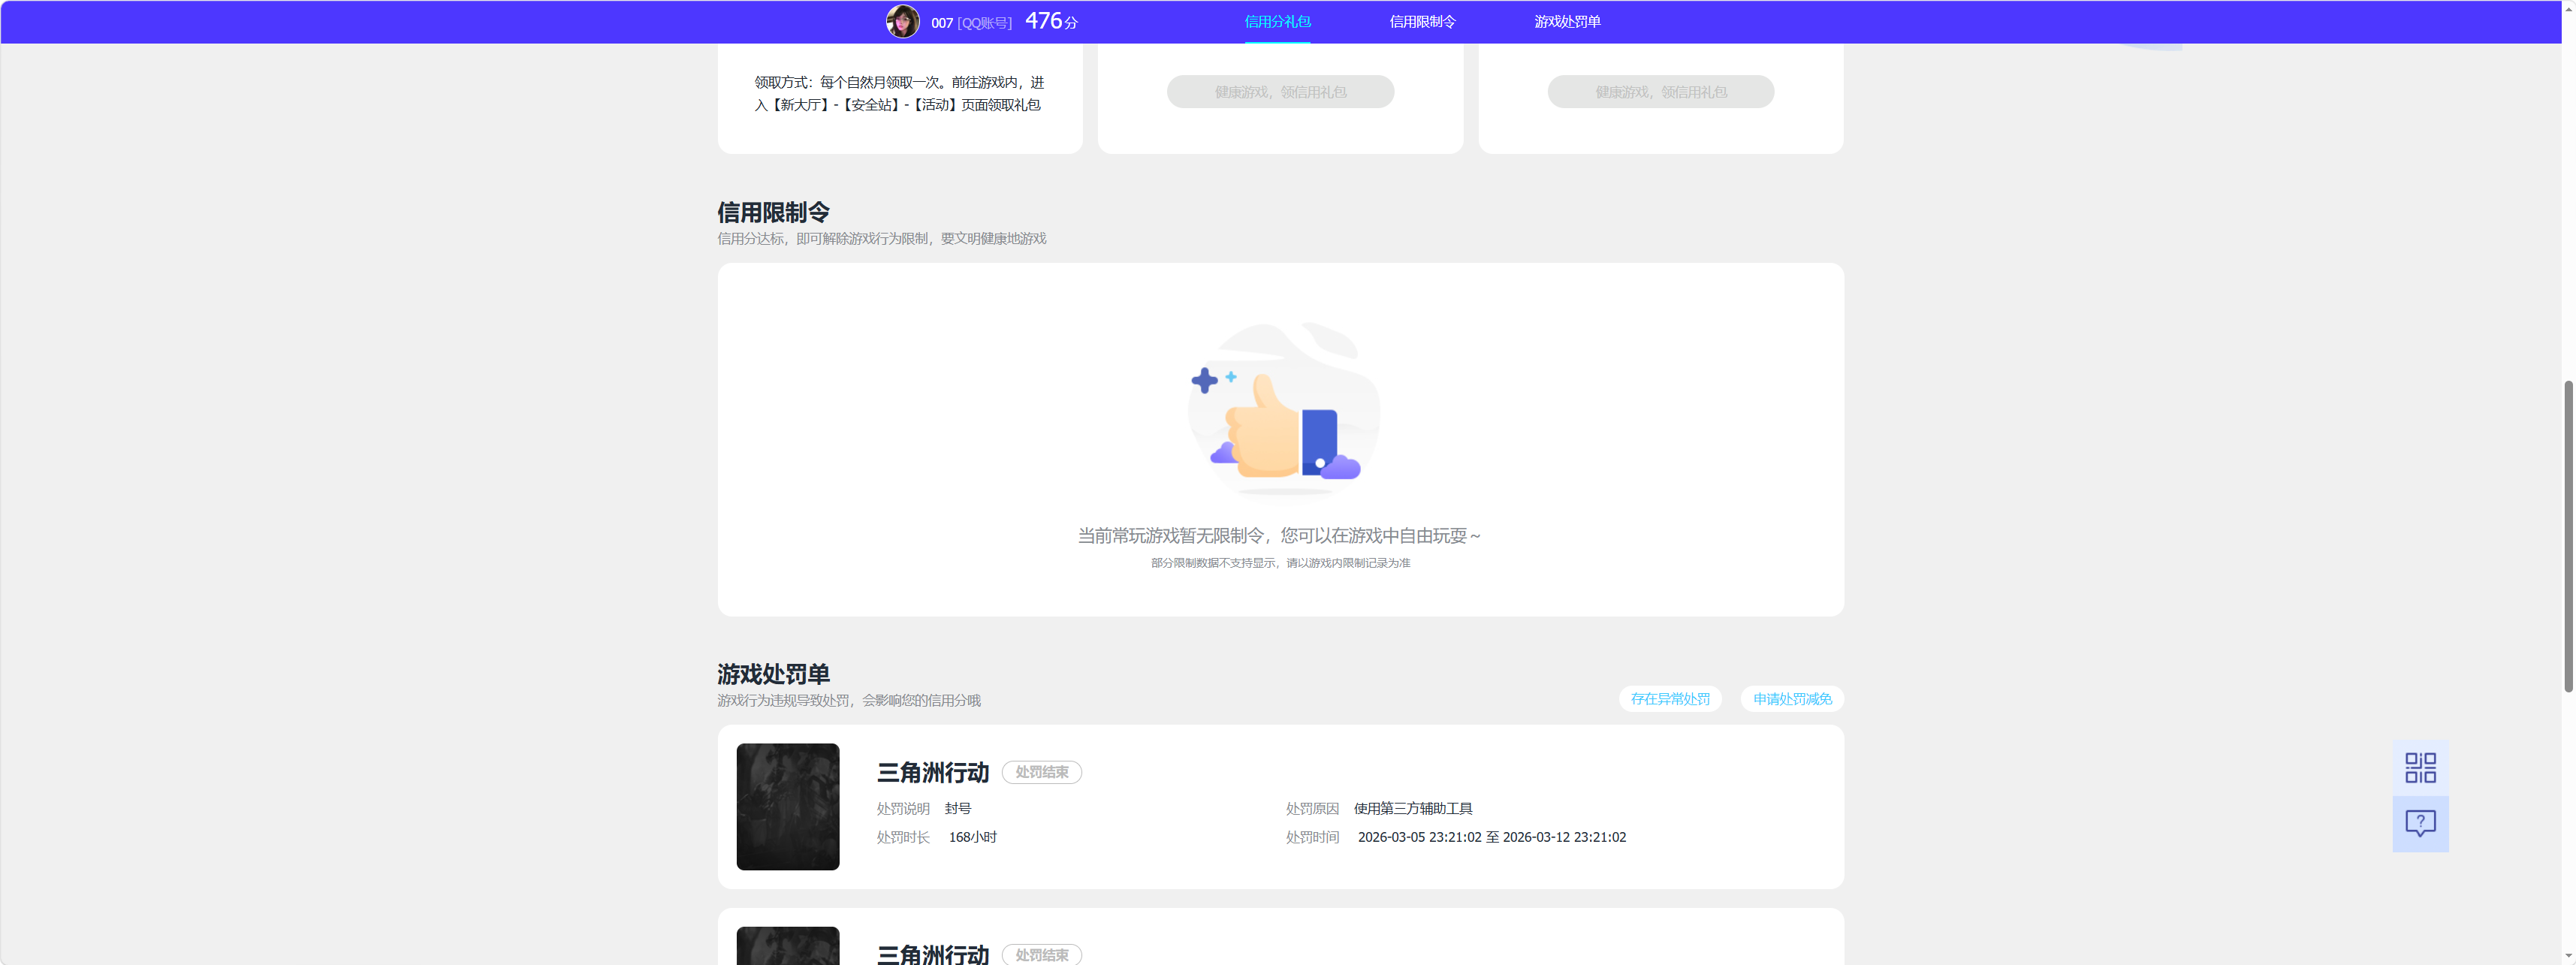The image size is (2576, 965).
Task: Click the user avatar in header
Action: click(x=902, y=21)
